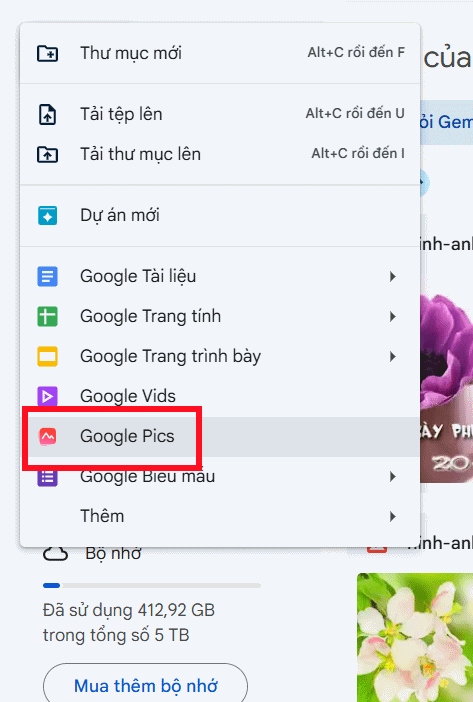Screen dimensions: 473x702
Task: Click the yellow Google Slides icon
Action: point(47,356)
